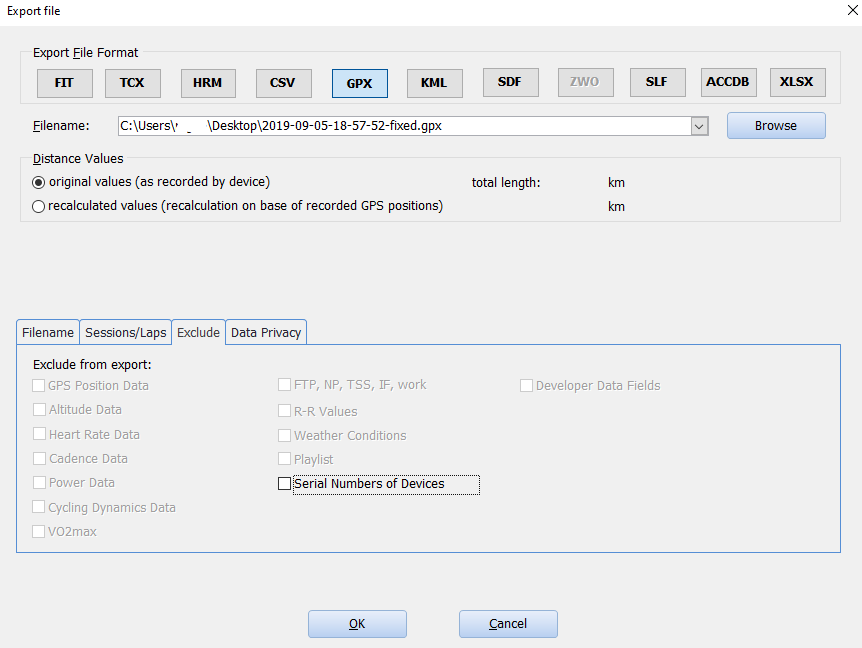Pick SLF as export format
This screenshot has height=648, width=862.
point(657,82)
